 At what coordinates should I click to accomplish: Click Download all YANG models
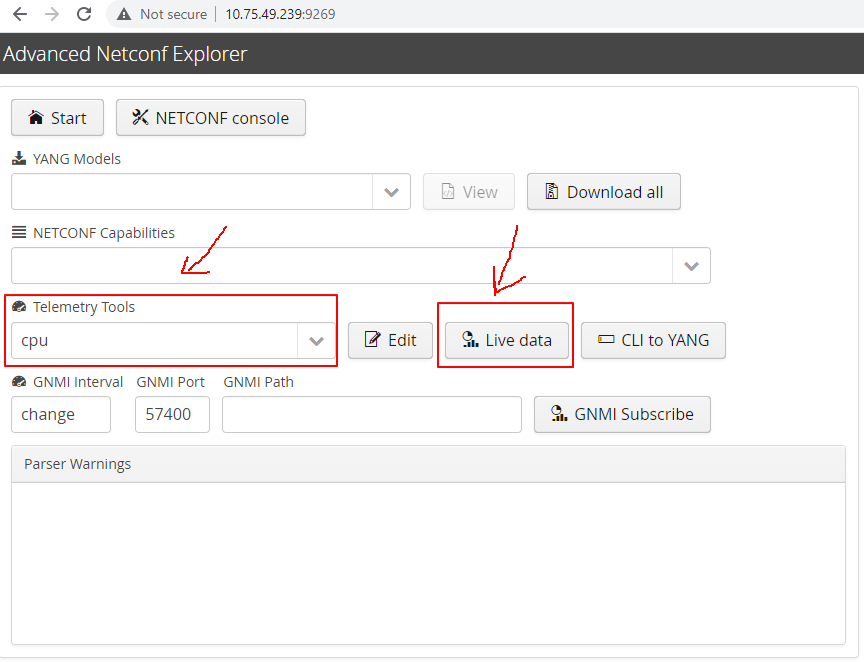[604, 192]
